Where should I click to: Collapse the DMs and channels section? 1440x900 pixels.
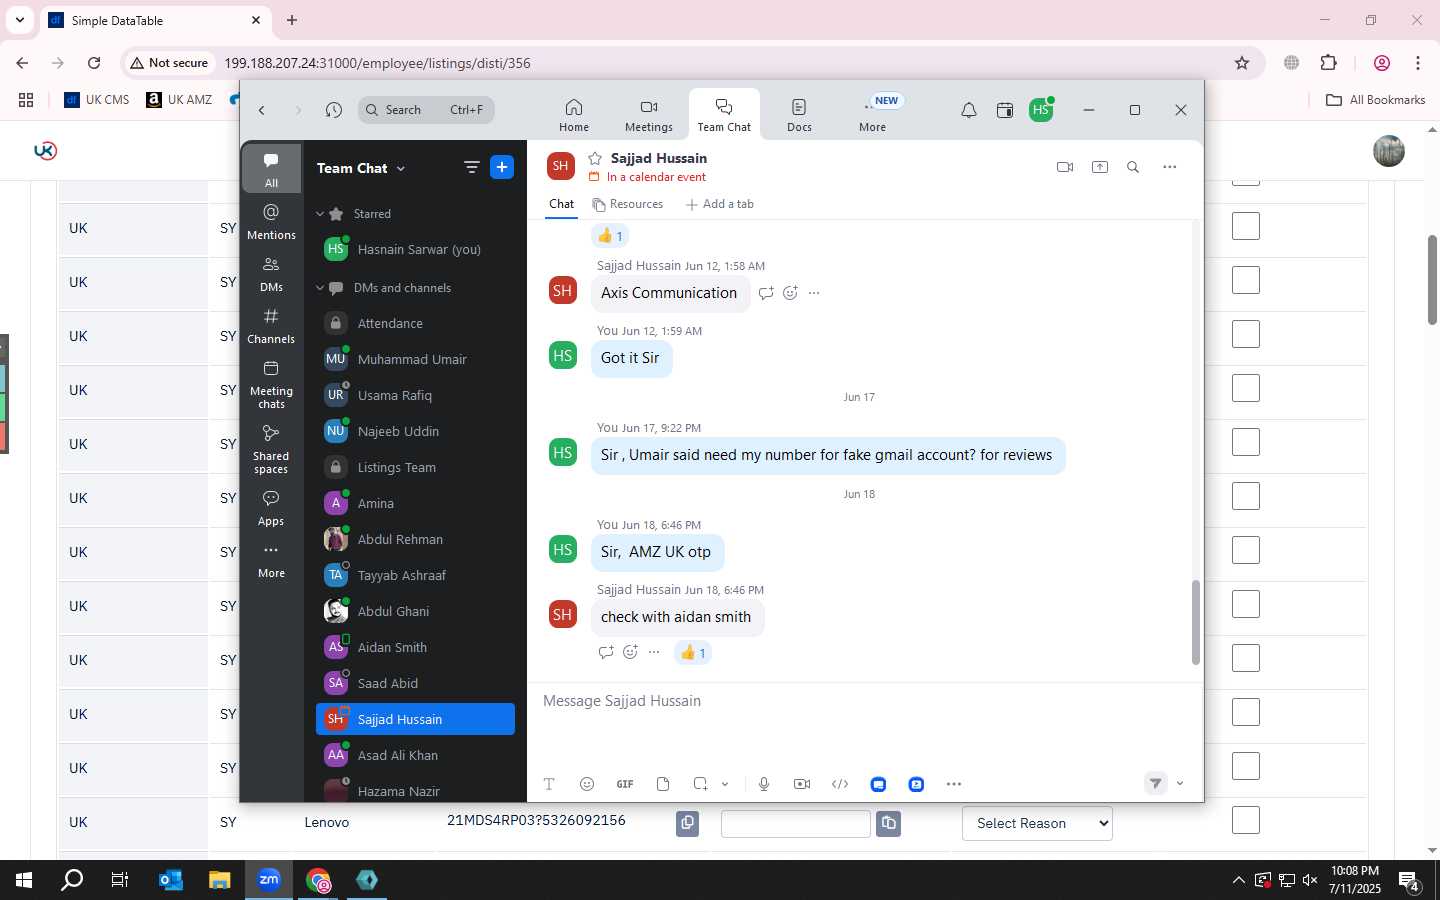point(320,288)
